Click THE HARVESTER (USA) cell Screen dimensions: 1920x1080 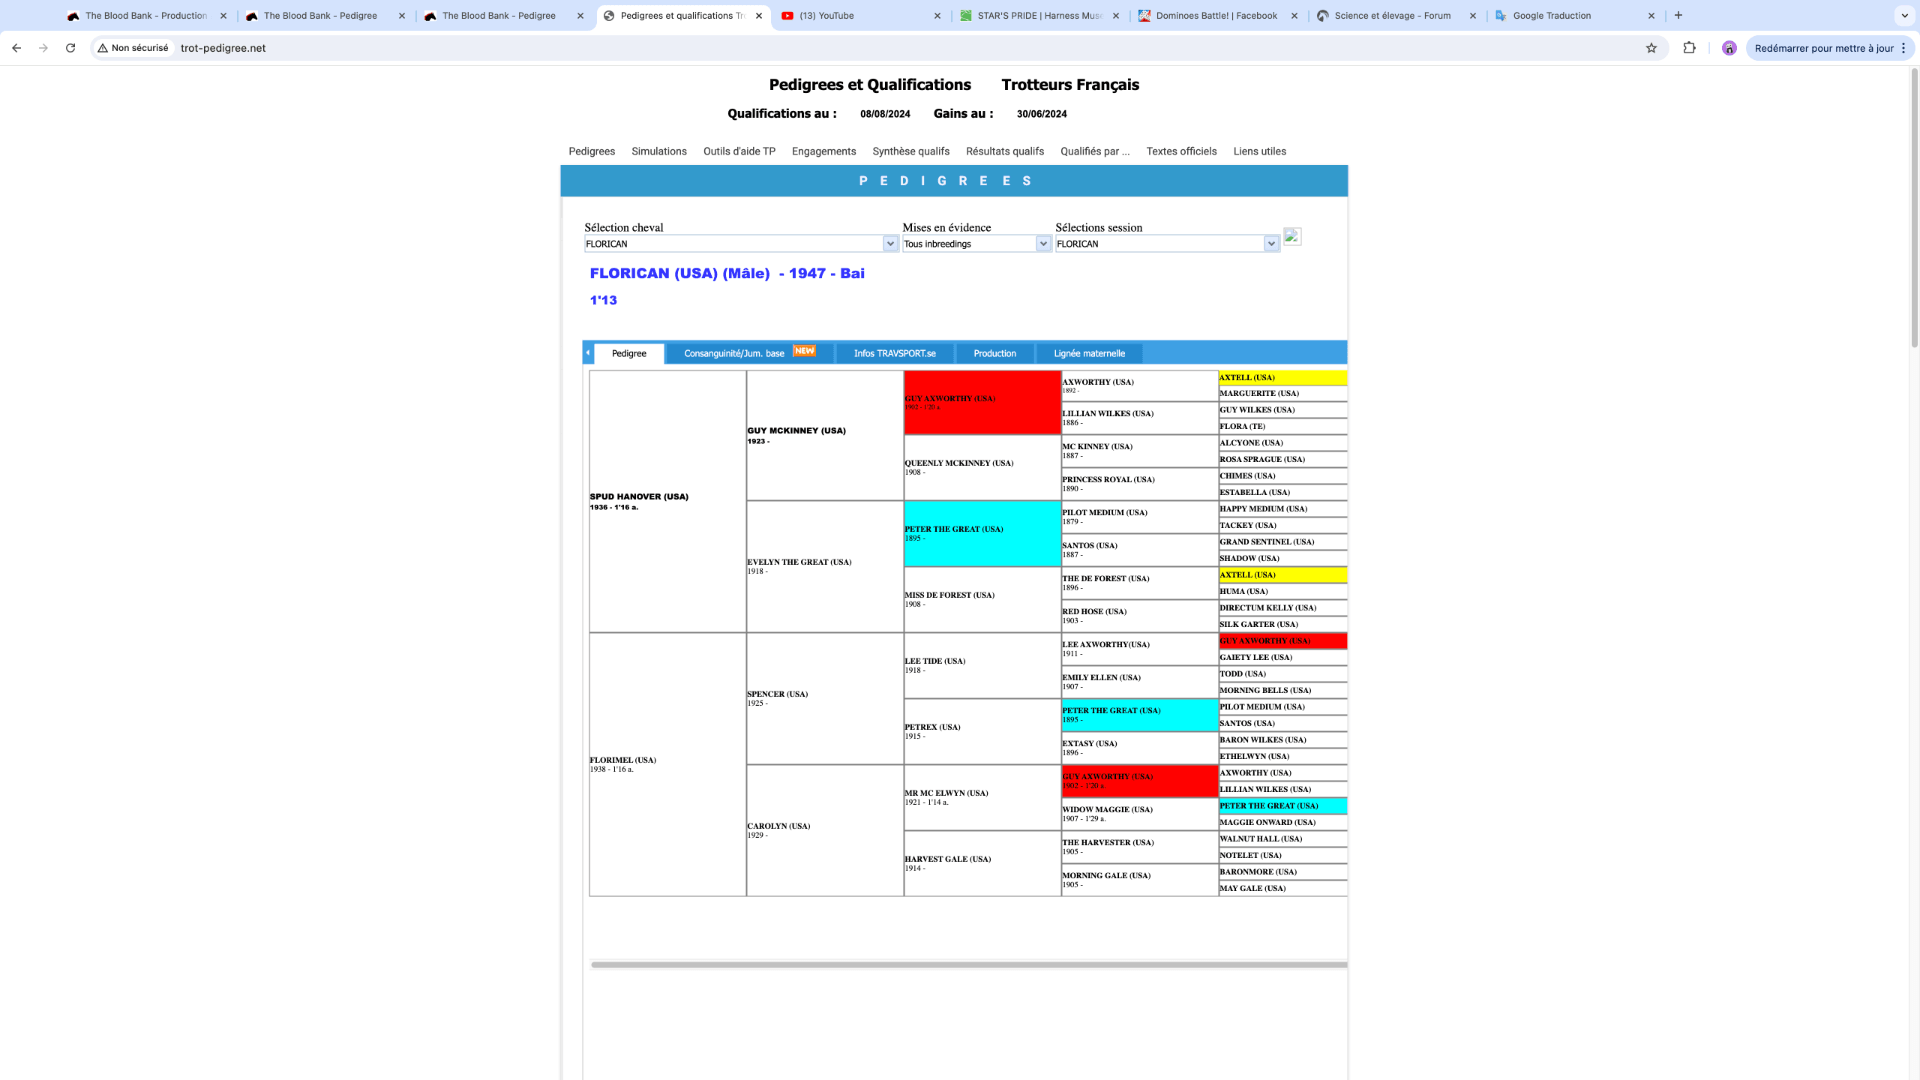coord(1140,847)
